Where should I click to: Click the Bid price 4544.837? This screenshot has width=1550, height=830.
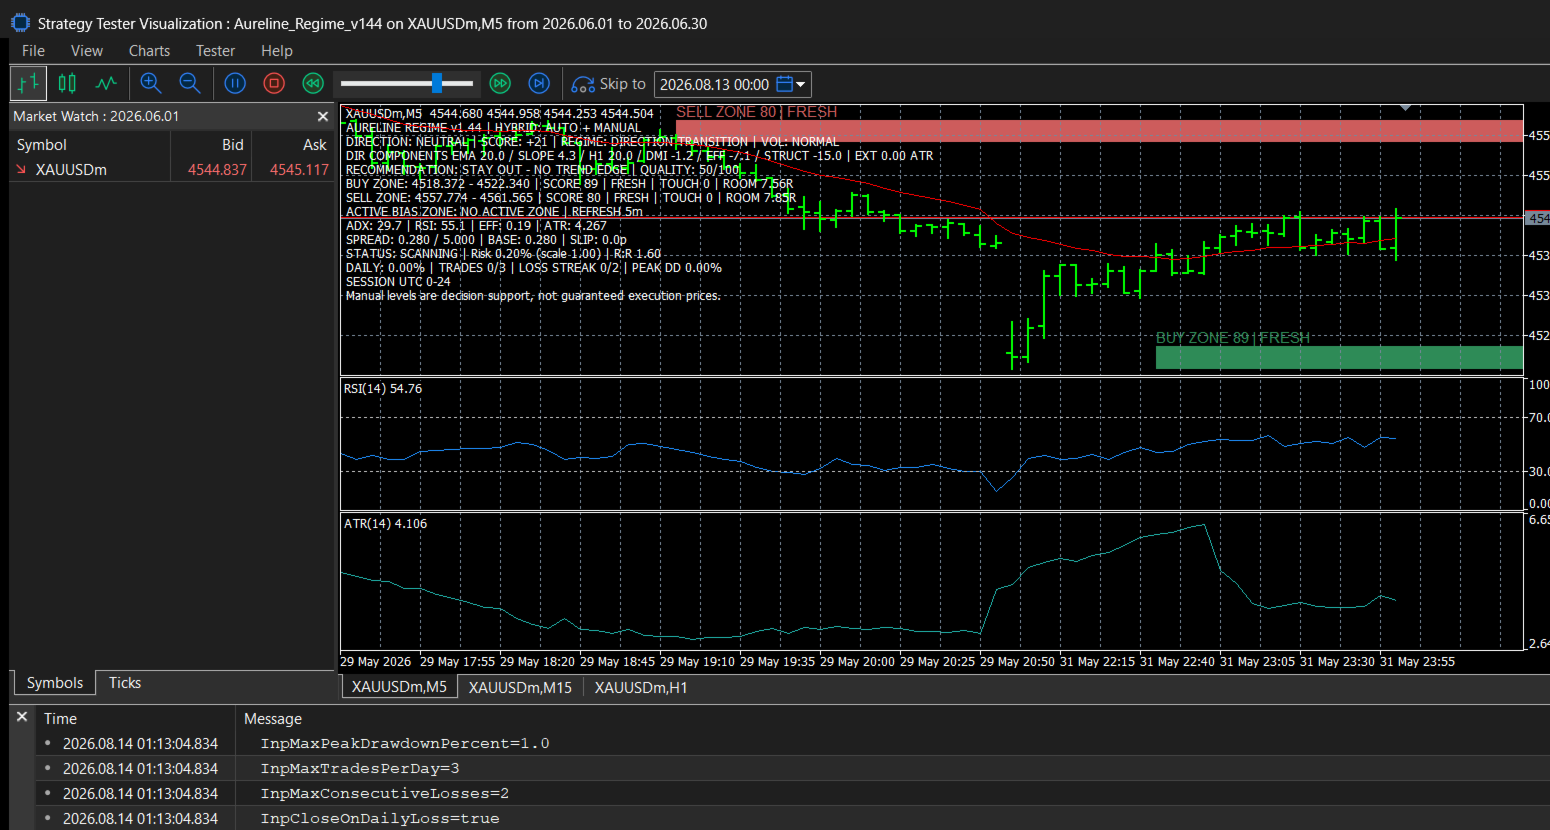217,170
